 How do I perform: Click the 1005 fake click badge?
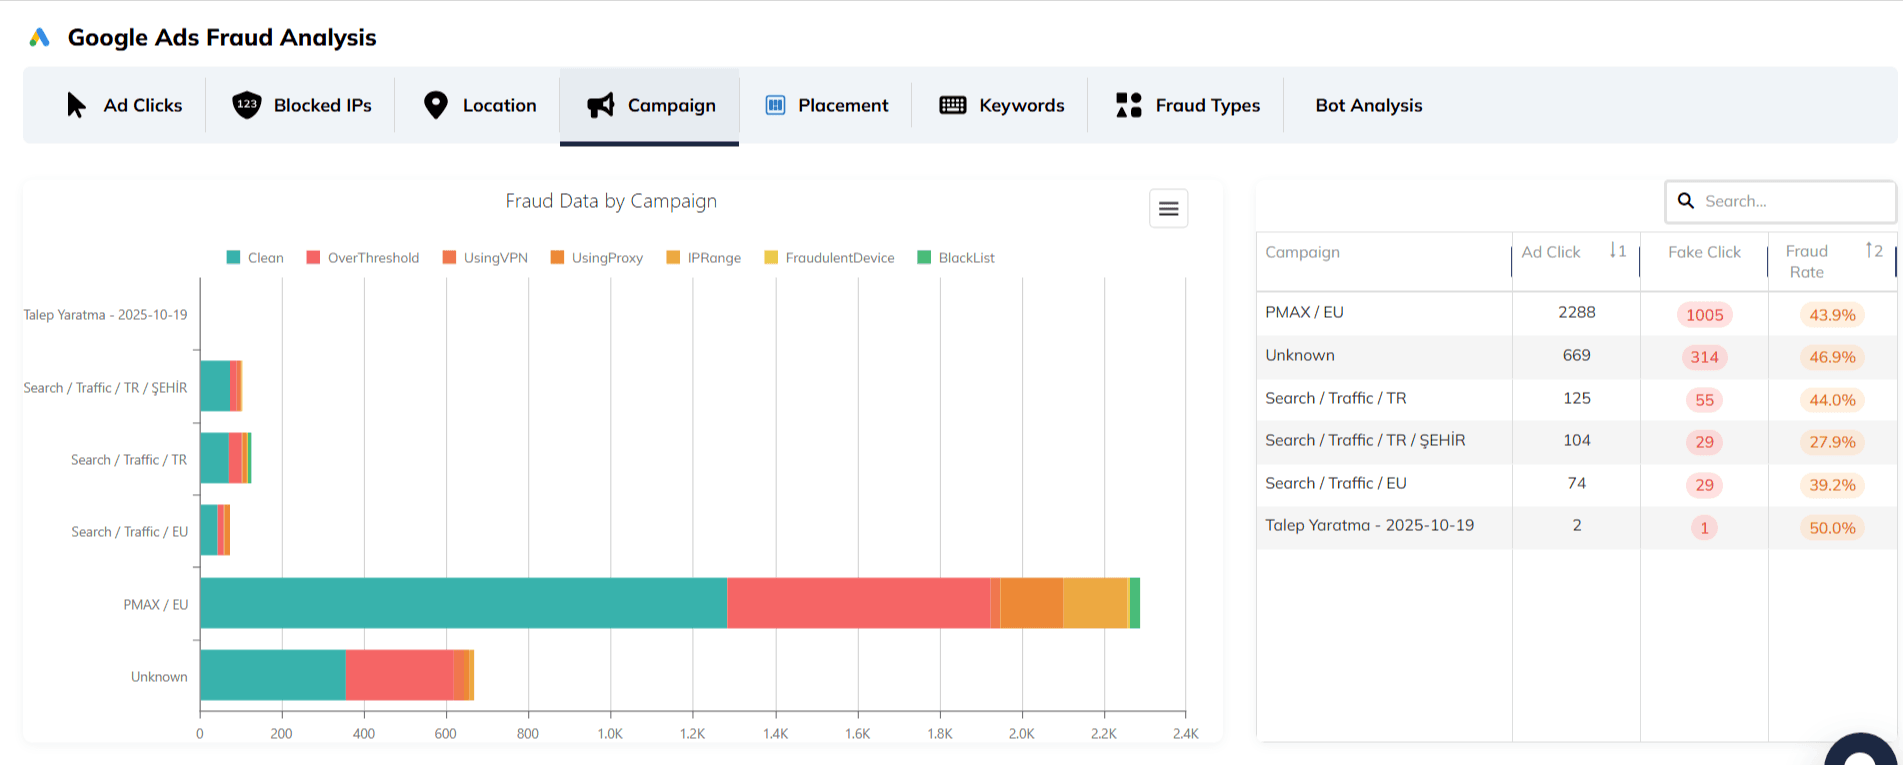coord(1704,315)
